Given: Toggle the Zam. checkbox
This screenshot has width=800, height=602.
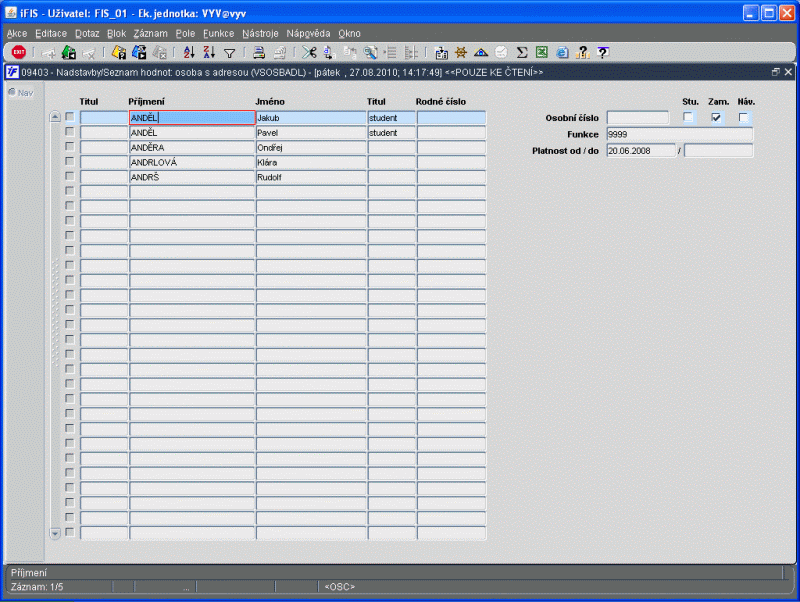Looking at the screenshot, I should tap(716, 117).
